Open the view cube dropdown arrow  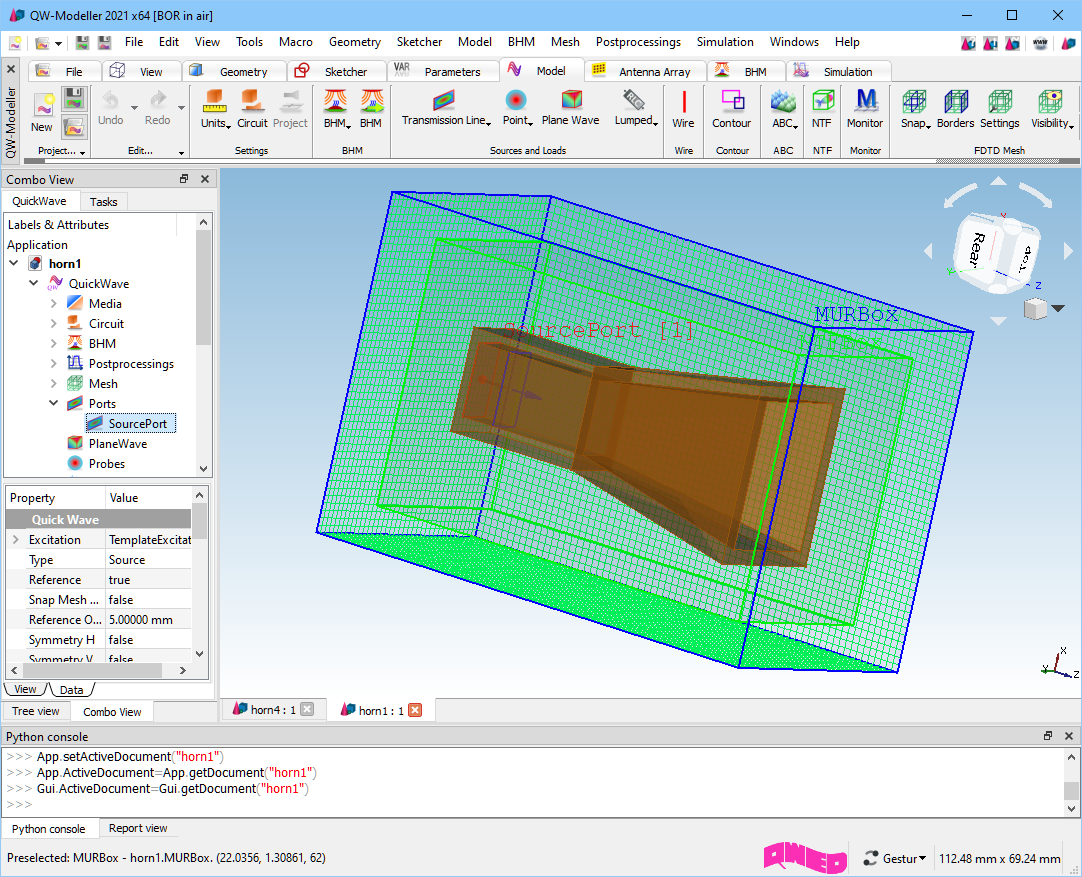(1058, 308)
